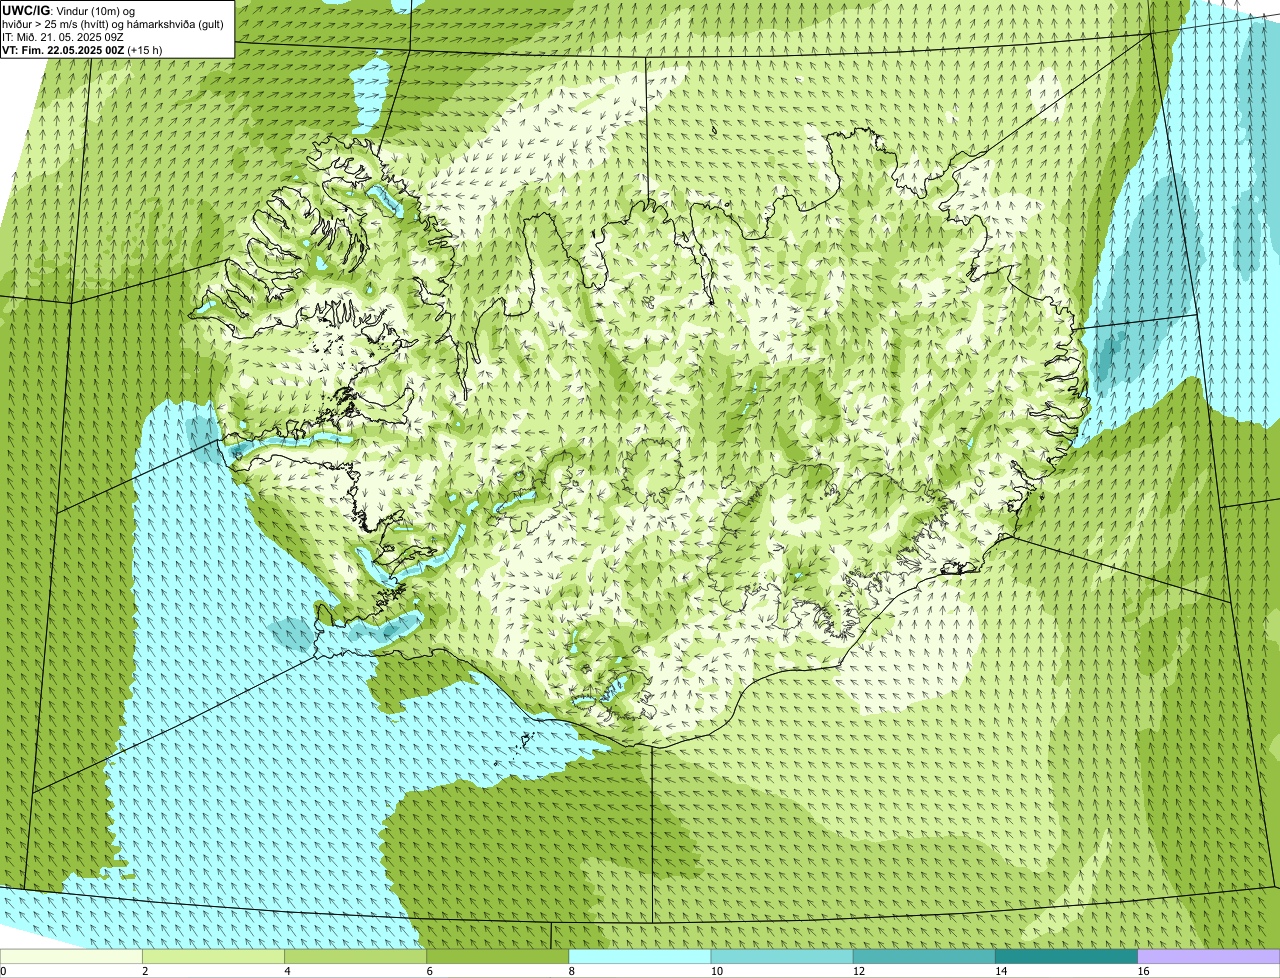
Task: Click the legend scale label "6"
Action: click(x=429, y=971)
